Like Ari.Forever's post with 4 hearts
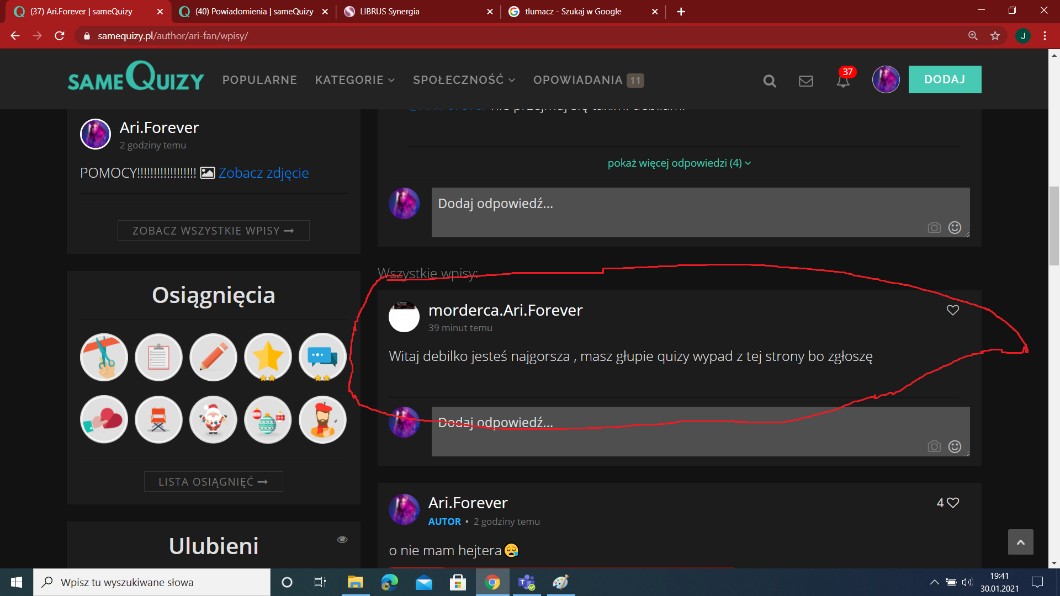 tap(953, 503)
